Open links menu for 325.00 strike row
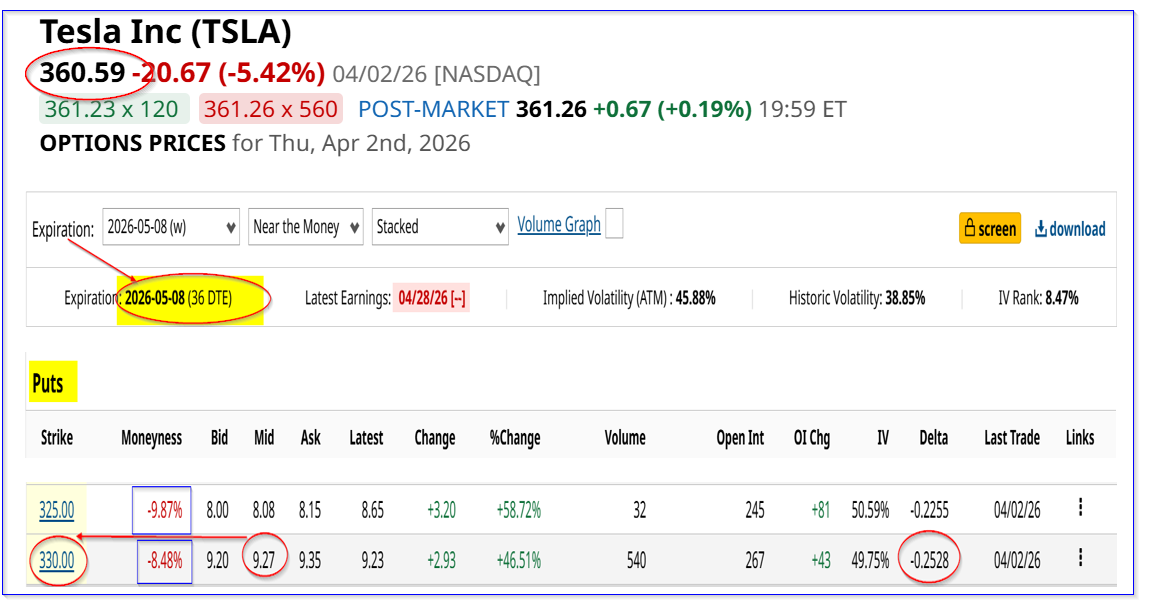Screen dimensions: 1153x607 click(1080, 508)
